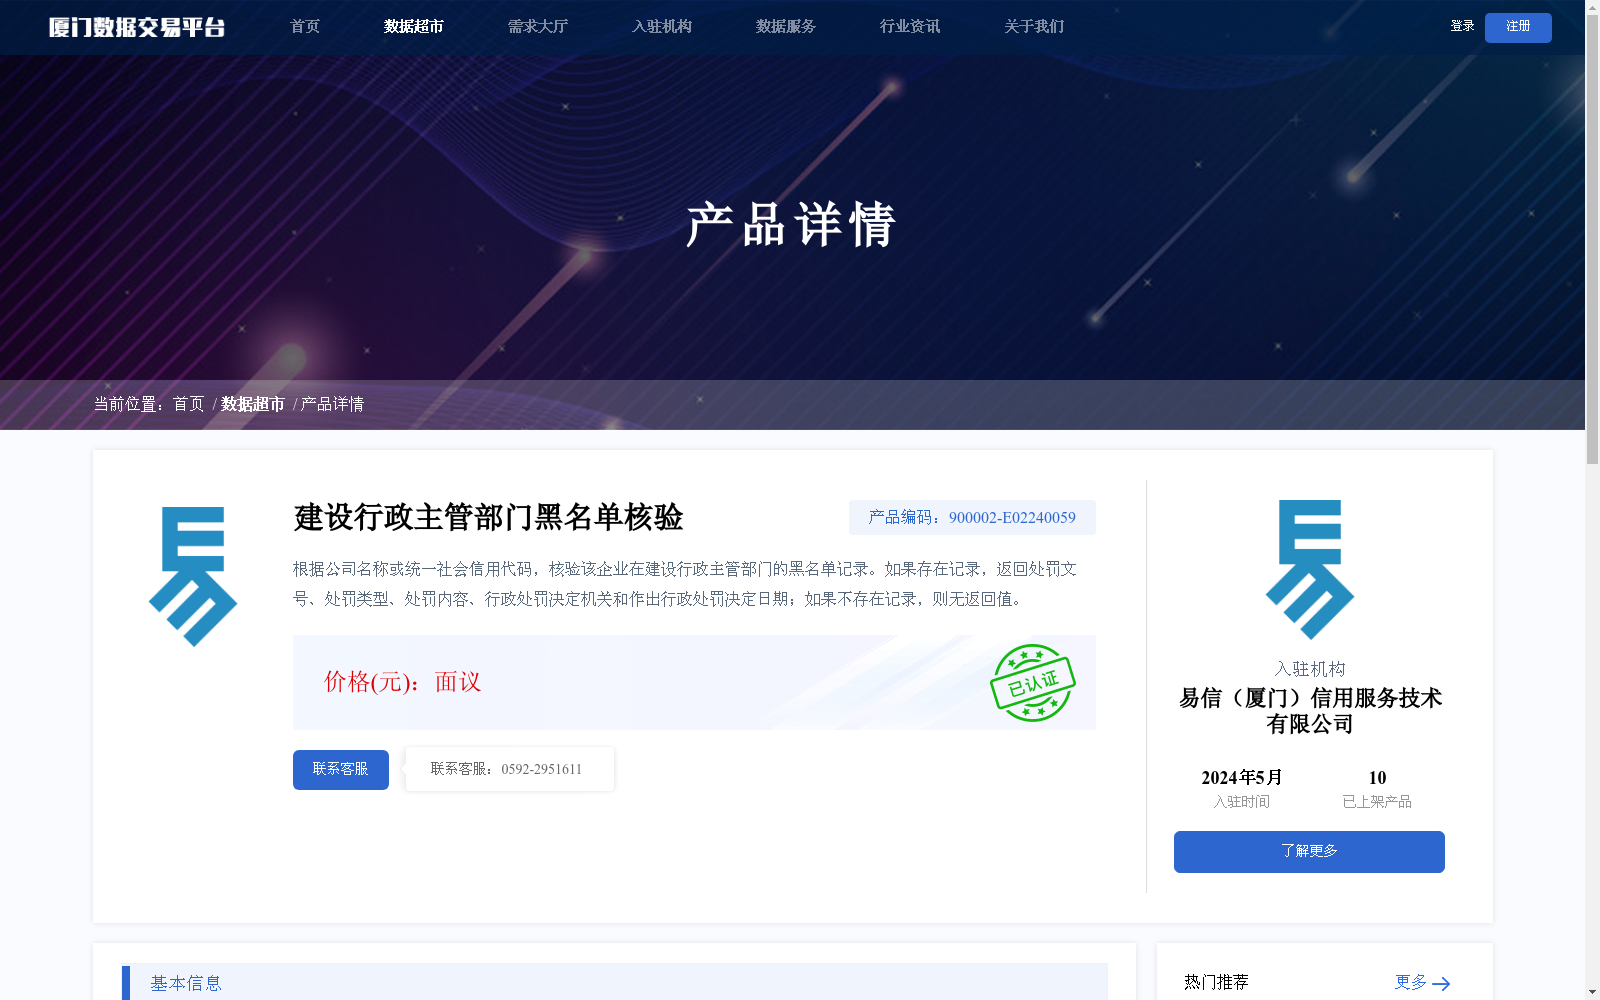Screen dimensions: 1600x1000
Task: Click the blue 注册 register button
Action: (x=1518, y=27)
